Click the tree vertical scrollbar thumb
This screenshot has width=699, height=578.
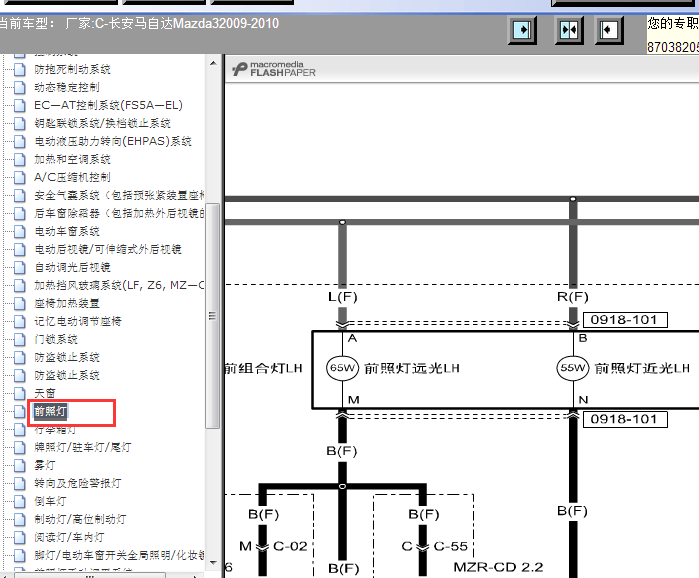(213, 316)
